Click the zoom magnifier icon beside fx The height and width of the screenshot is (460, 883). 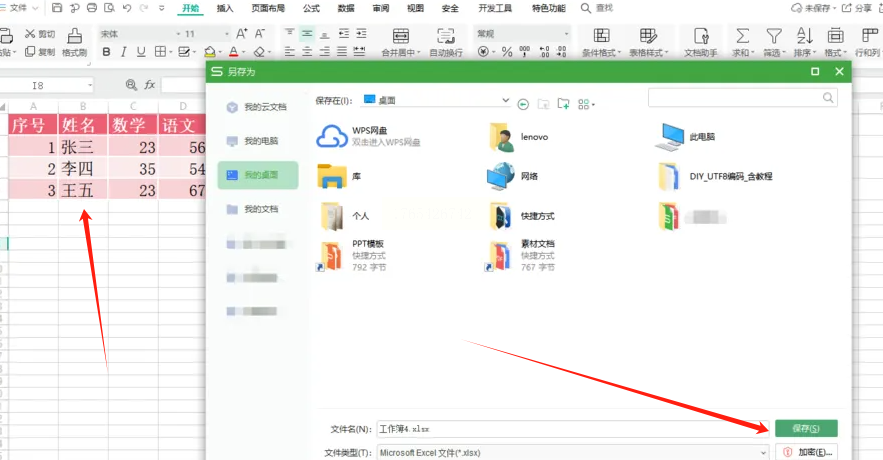pos(131,85)
